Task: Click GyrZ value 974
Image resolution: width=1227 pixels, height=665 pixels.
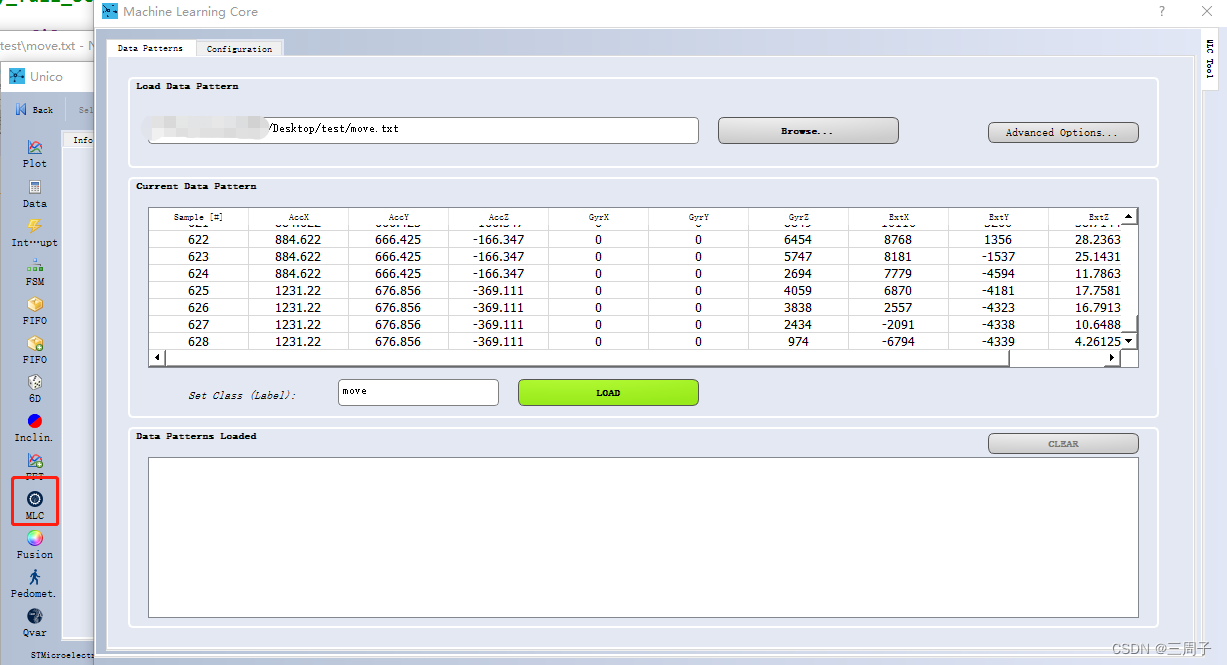Action: (x=798, y=342)
